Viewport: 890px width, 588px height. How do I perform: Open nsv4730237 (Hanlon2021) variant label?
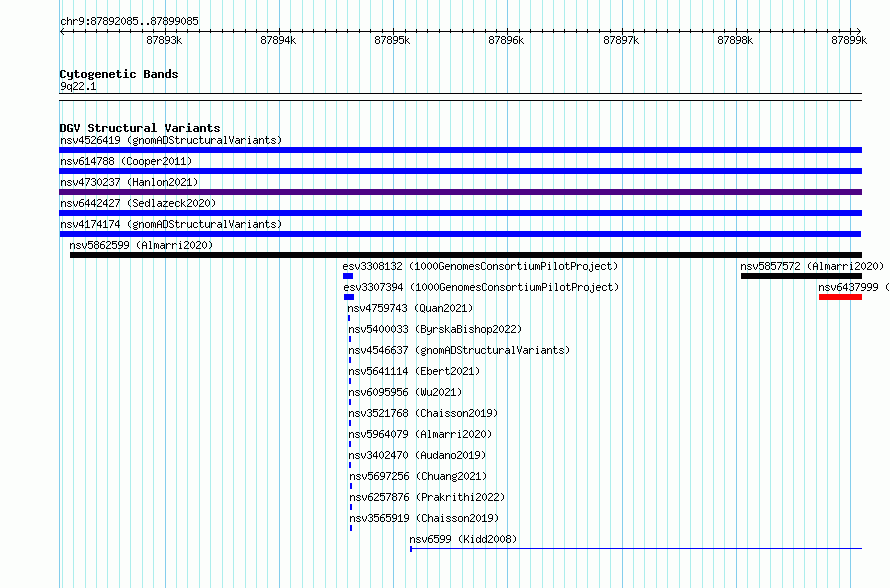pos(129,182)
